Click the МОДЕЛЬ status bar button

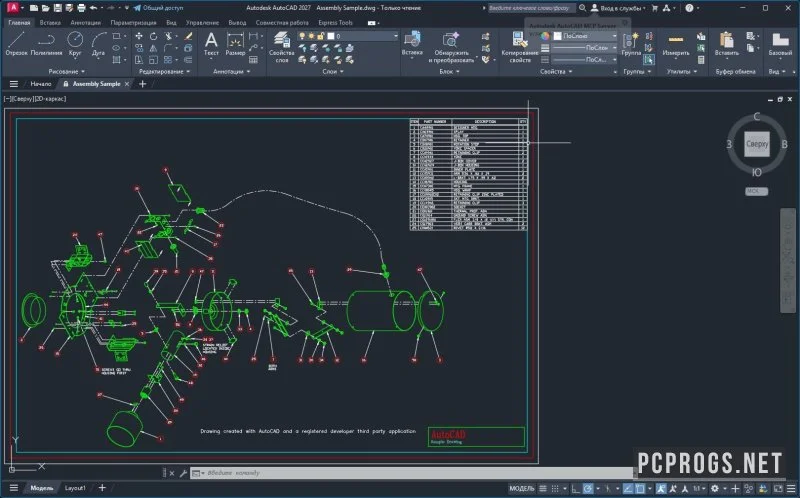[x=521, y=489]
